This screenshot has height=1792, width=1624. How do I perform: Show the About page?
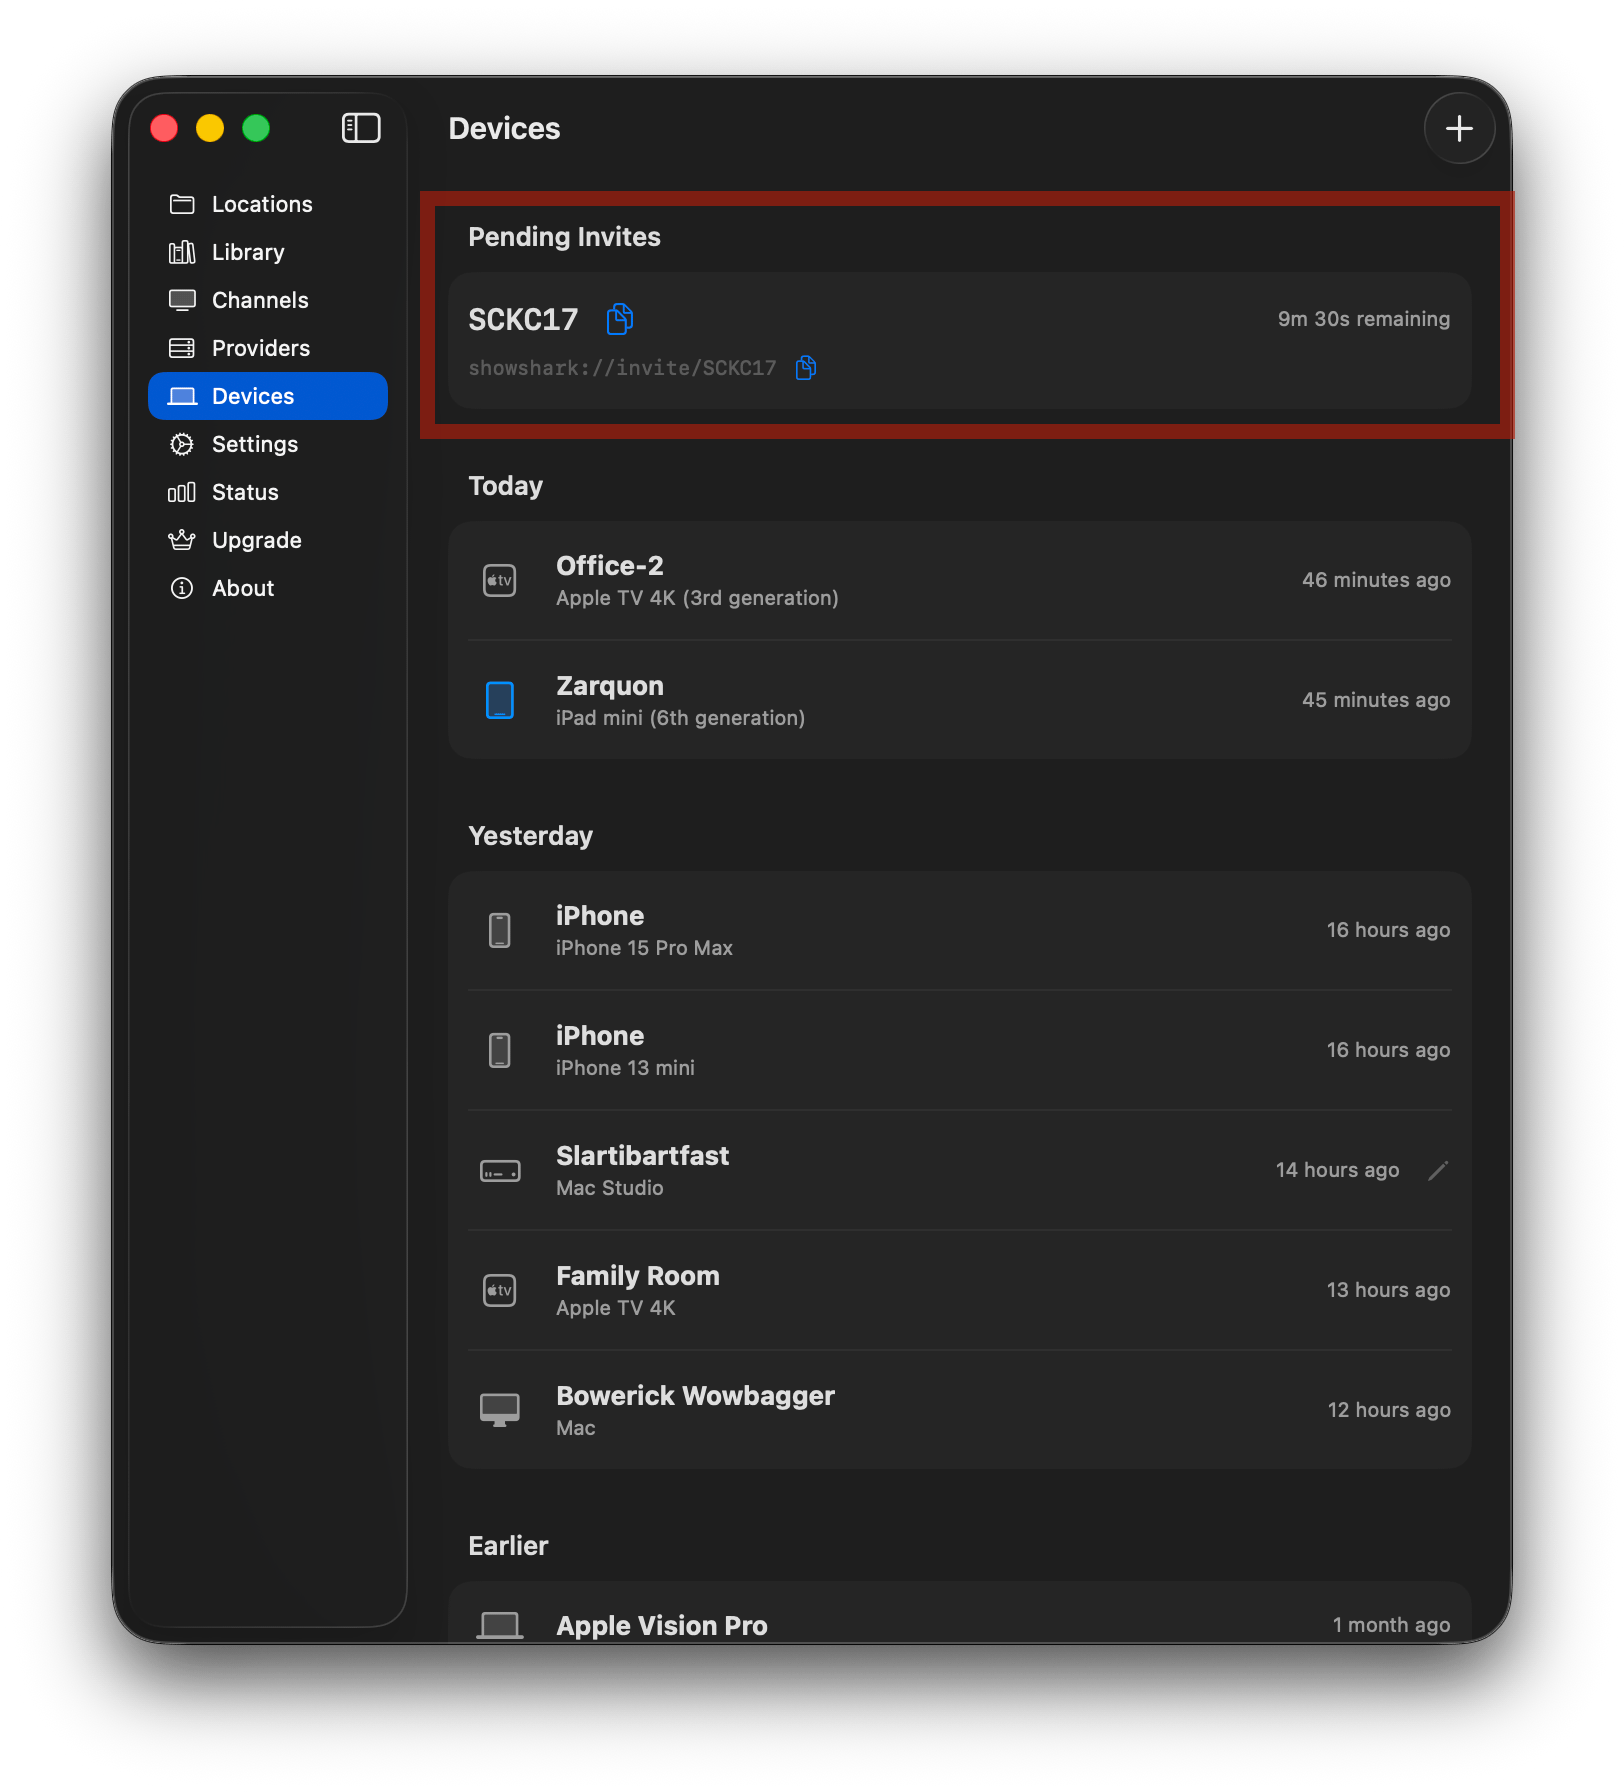[x=243, y=588]
